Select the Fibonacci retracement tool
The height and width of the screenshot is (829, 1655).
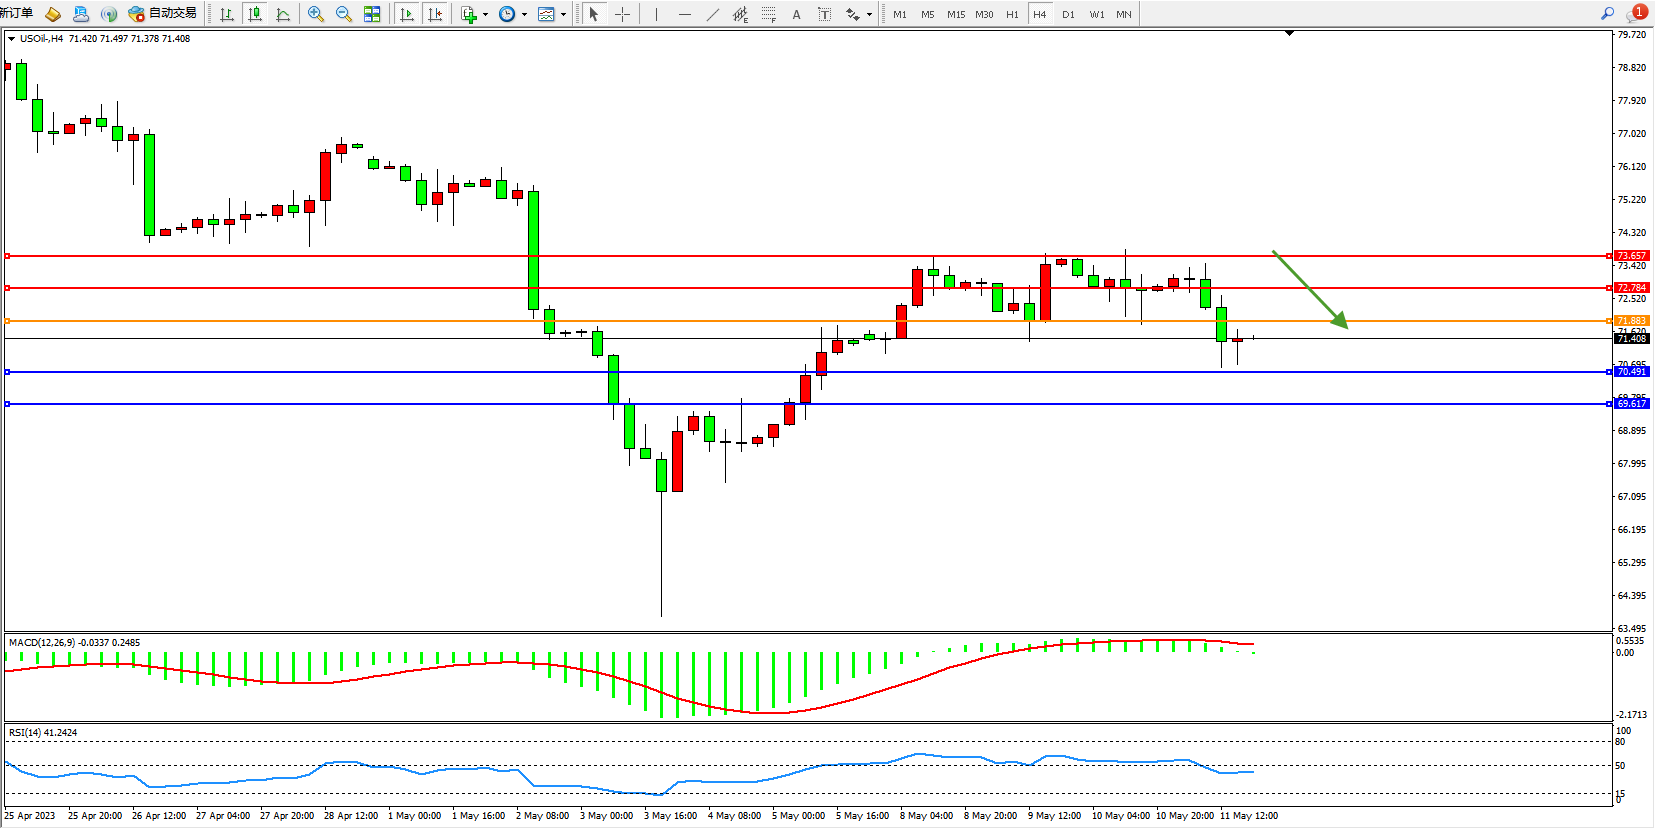pyautogui.click(x=768, y=14)
